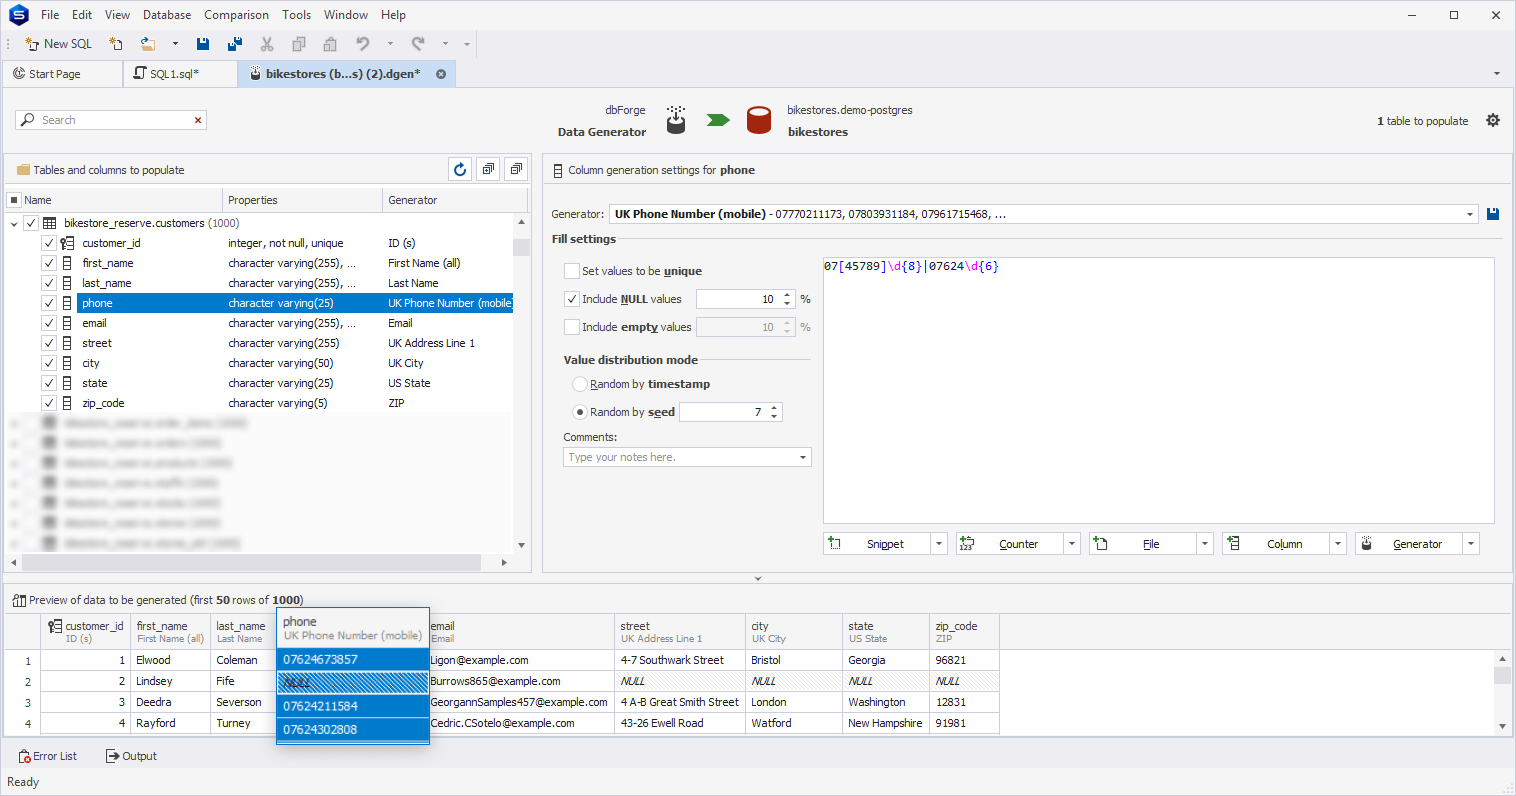Click the Copy icon in toolbar
1516x796 pixels.
(298, 44)
